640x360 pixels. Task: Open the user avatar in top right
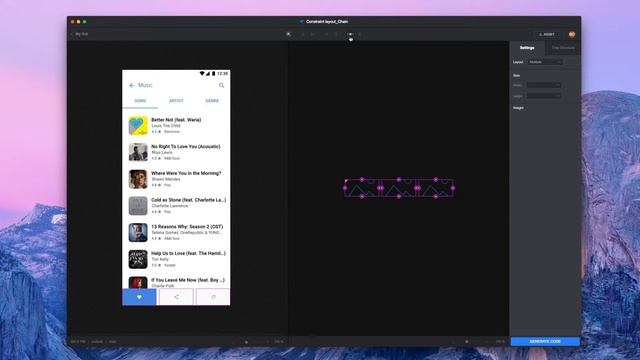click(x=572, y=34)
